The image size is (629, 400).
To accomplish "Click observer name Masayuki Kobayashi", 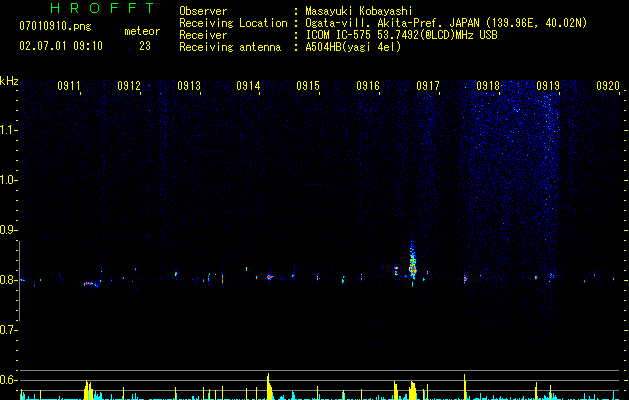I will (x=359, y=11).
